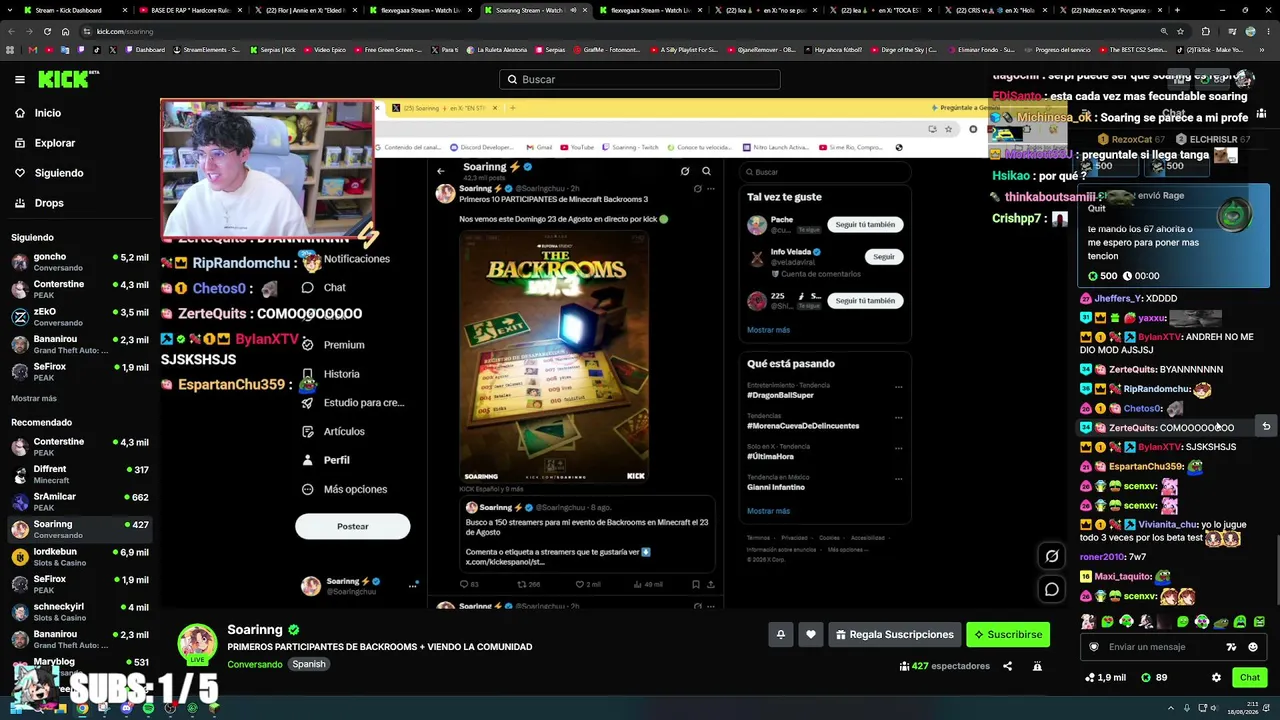Click Maxi_taquito username in chat

(x=1124, y=577)
